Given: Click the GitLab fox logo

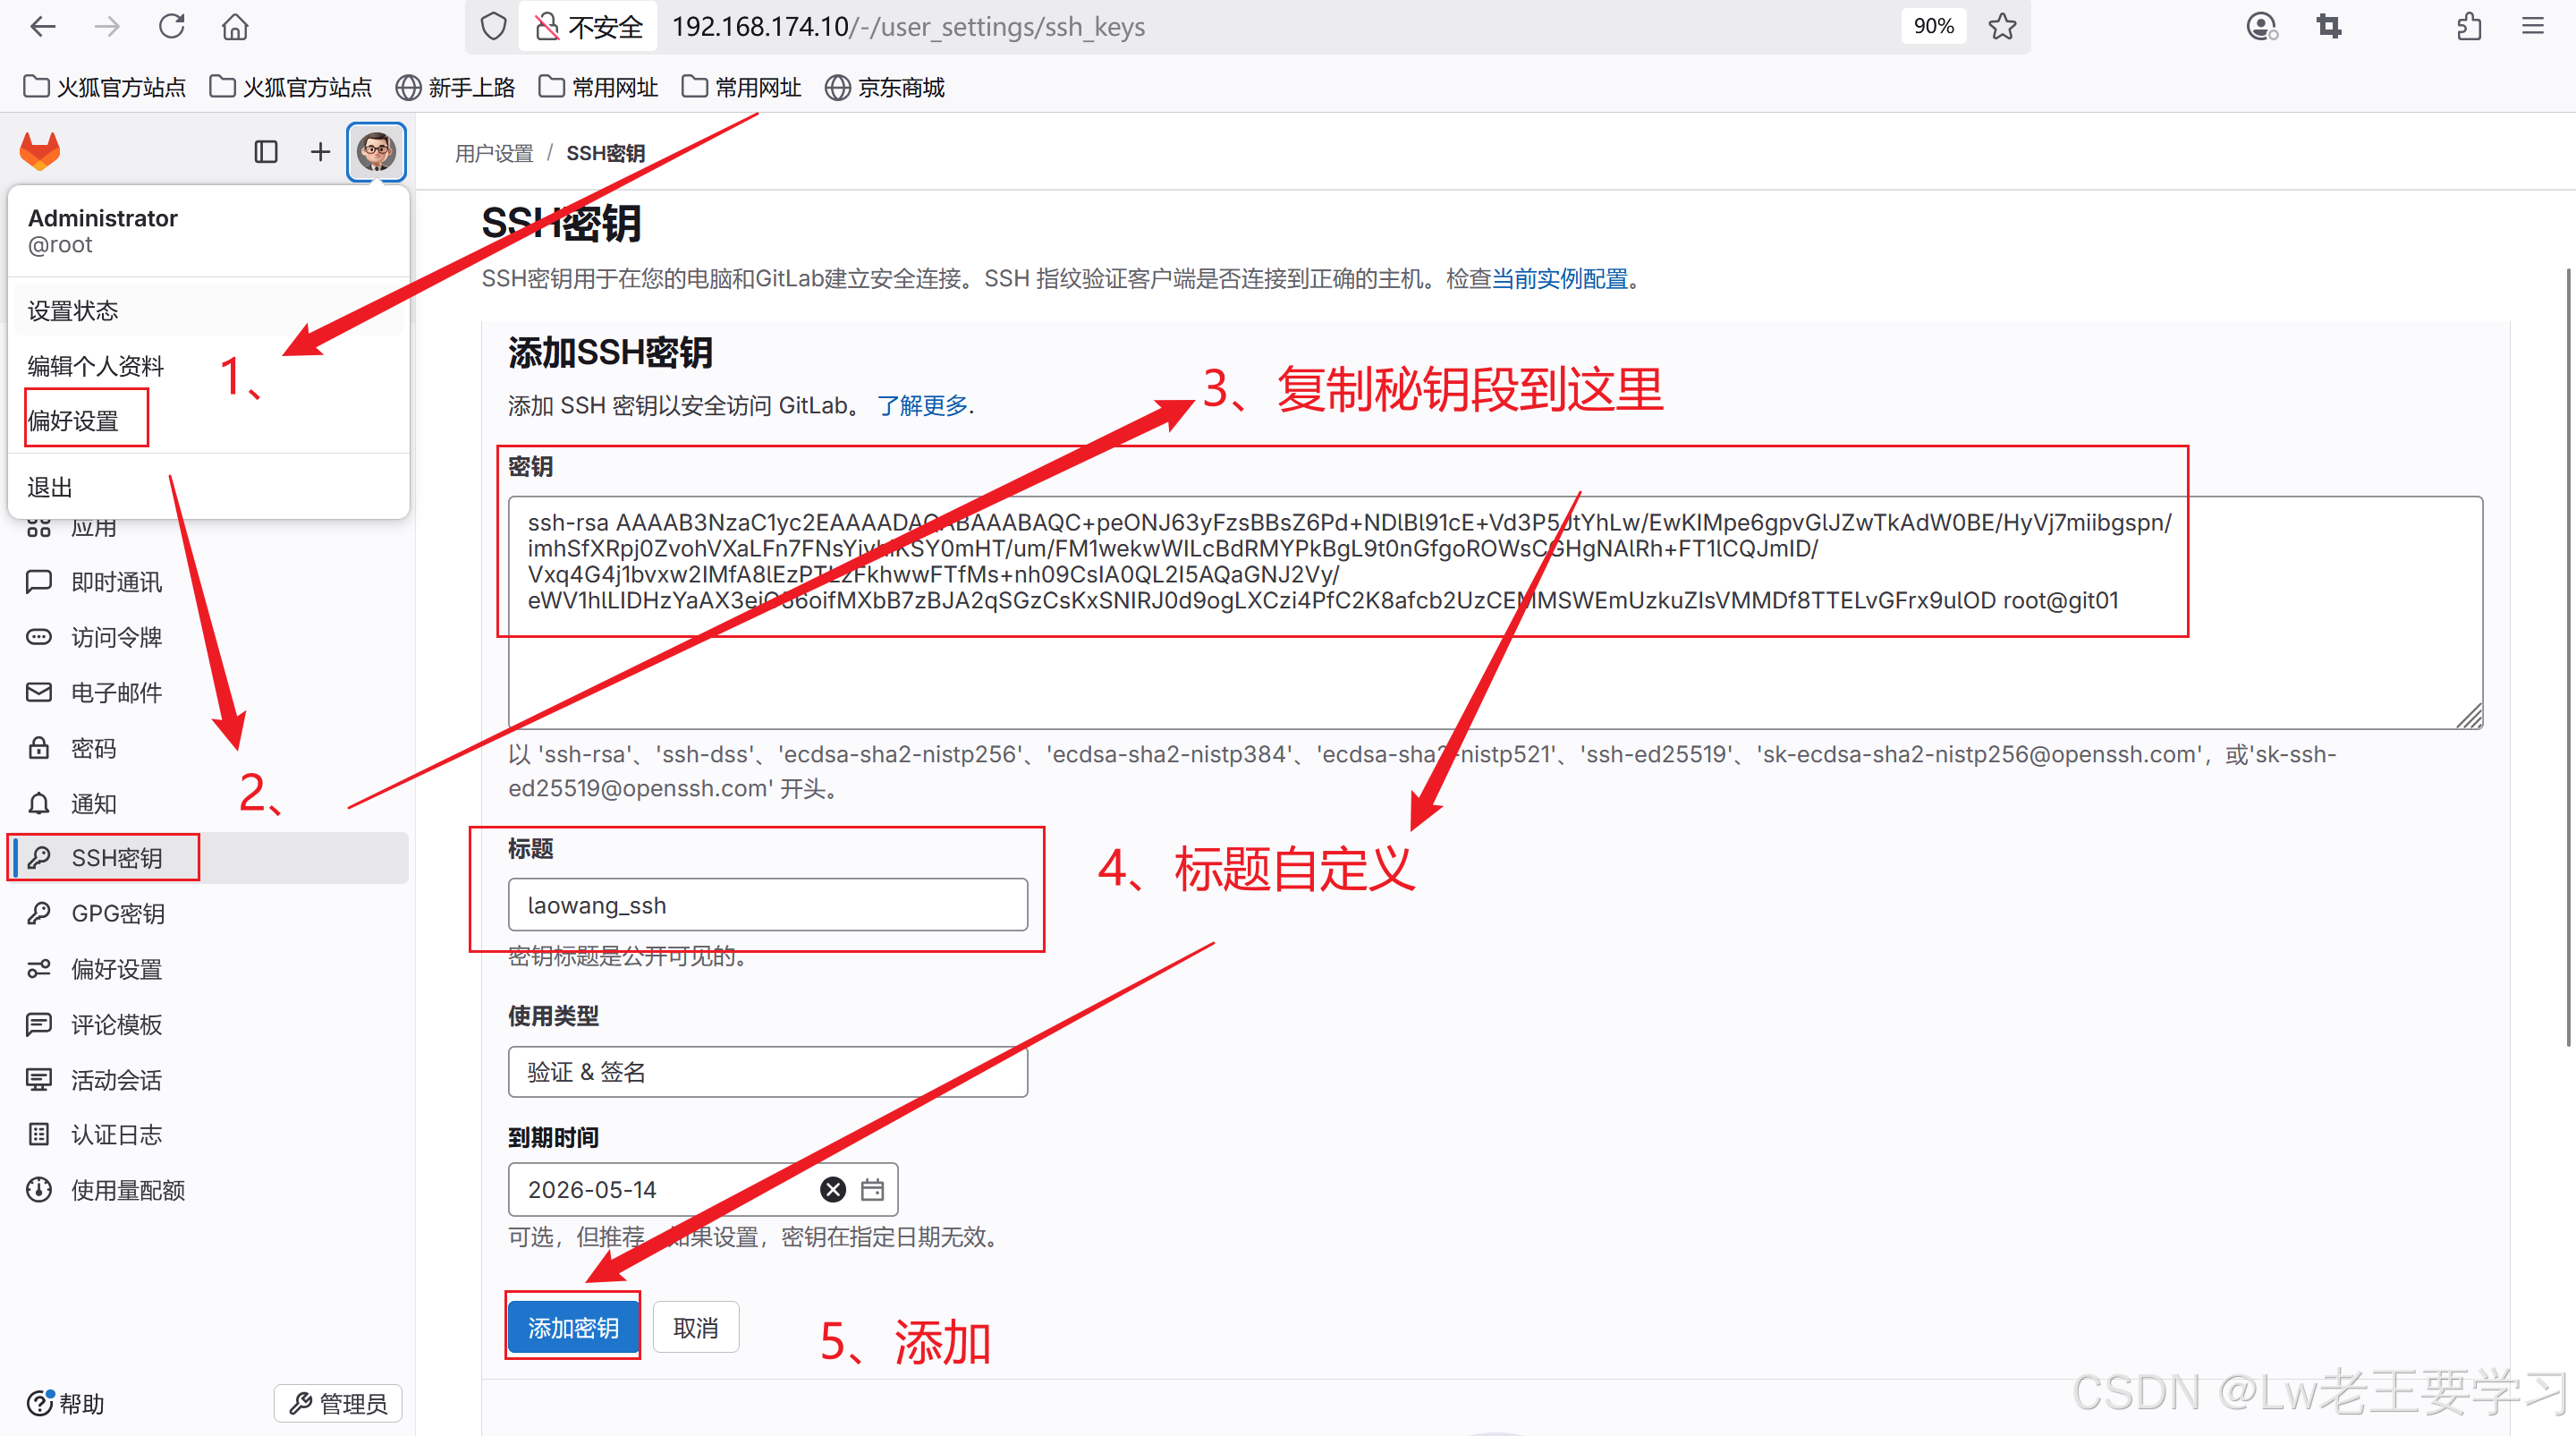Looking at the screenshot, I should [x=40, y=152].
